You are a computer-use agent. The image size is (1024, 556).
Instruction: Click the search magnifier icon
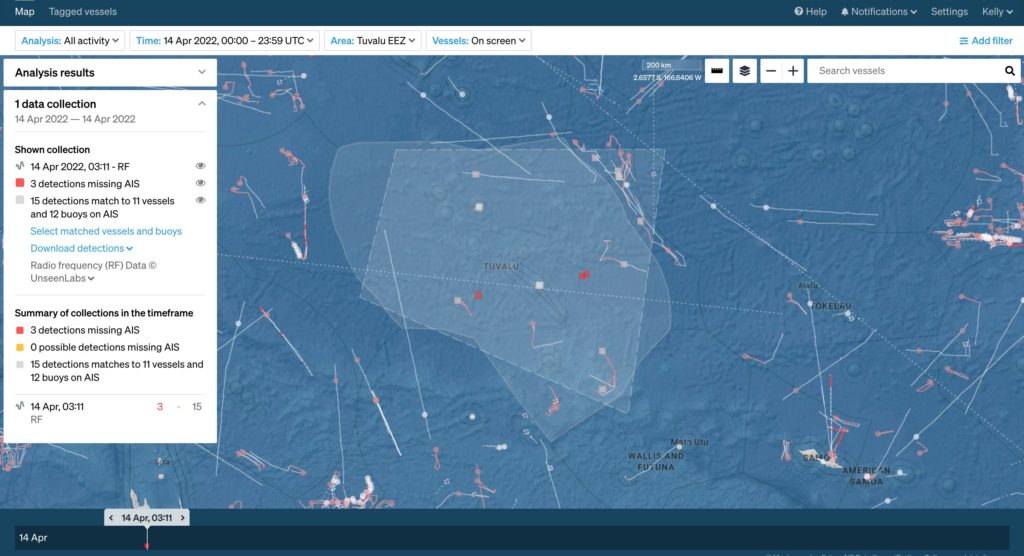point(1009,71)
